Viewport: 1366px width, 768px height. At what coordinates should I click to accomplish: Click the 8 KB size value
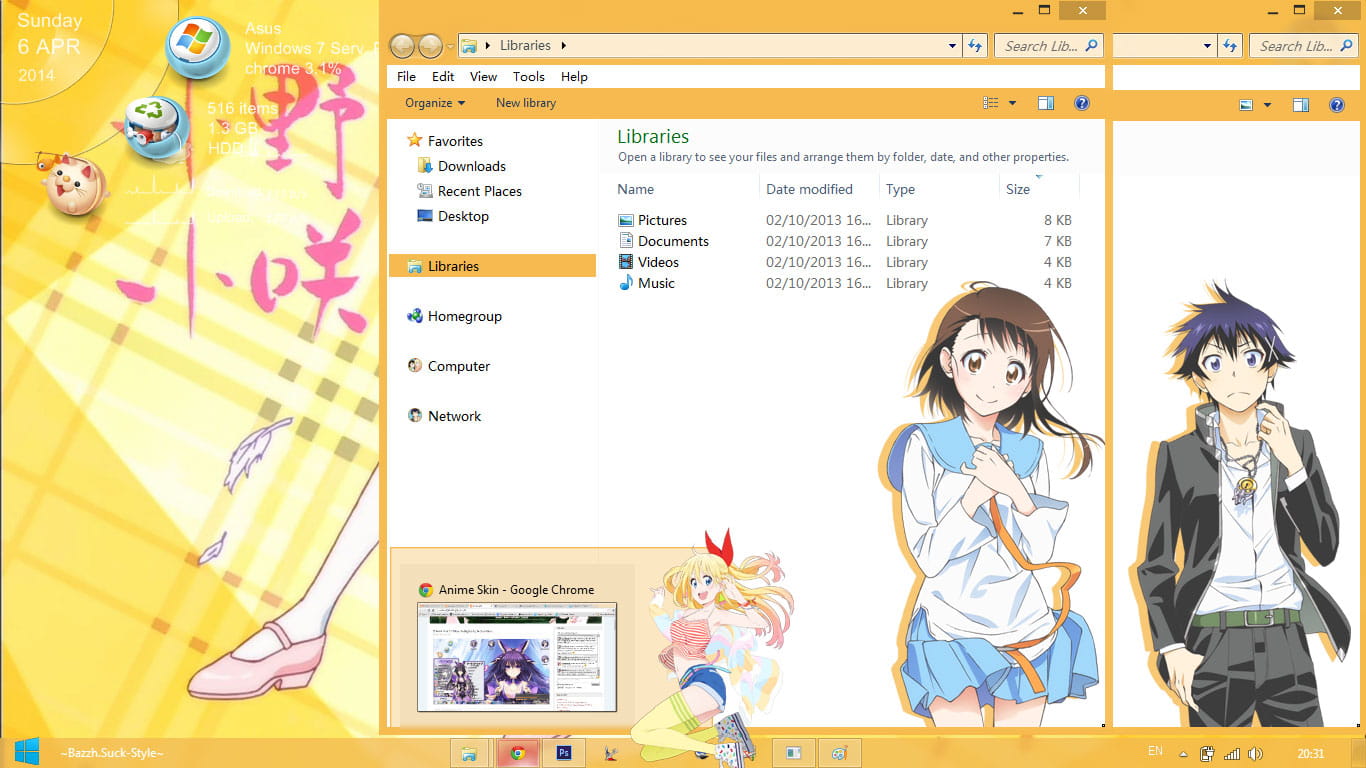coord(1057,220)
